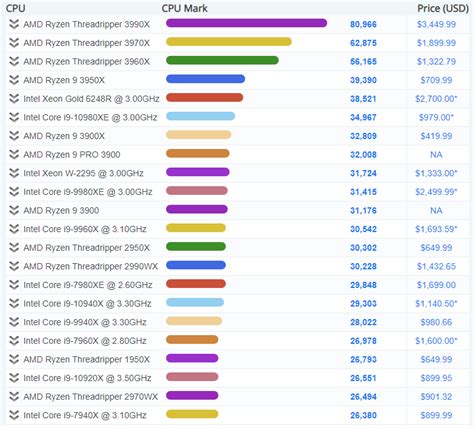Click the 56,165 CPU Mark score
This screenshot has height=427, width=474.
[363, 62]
